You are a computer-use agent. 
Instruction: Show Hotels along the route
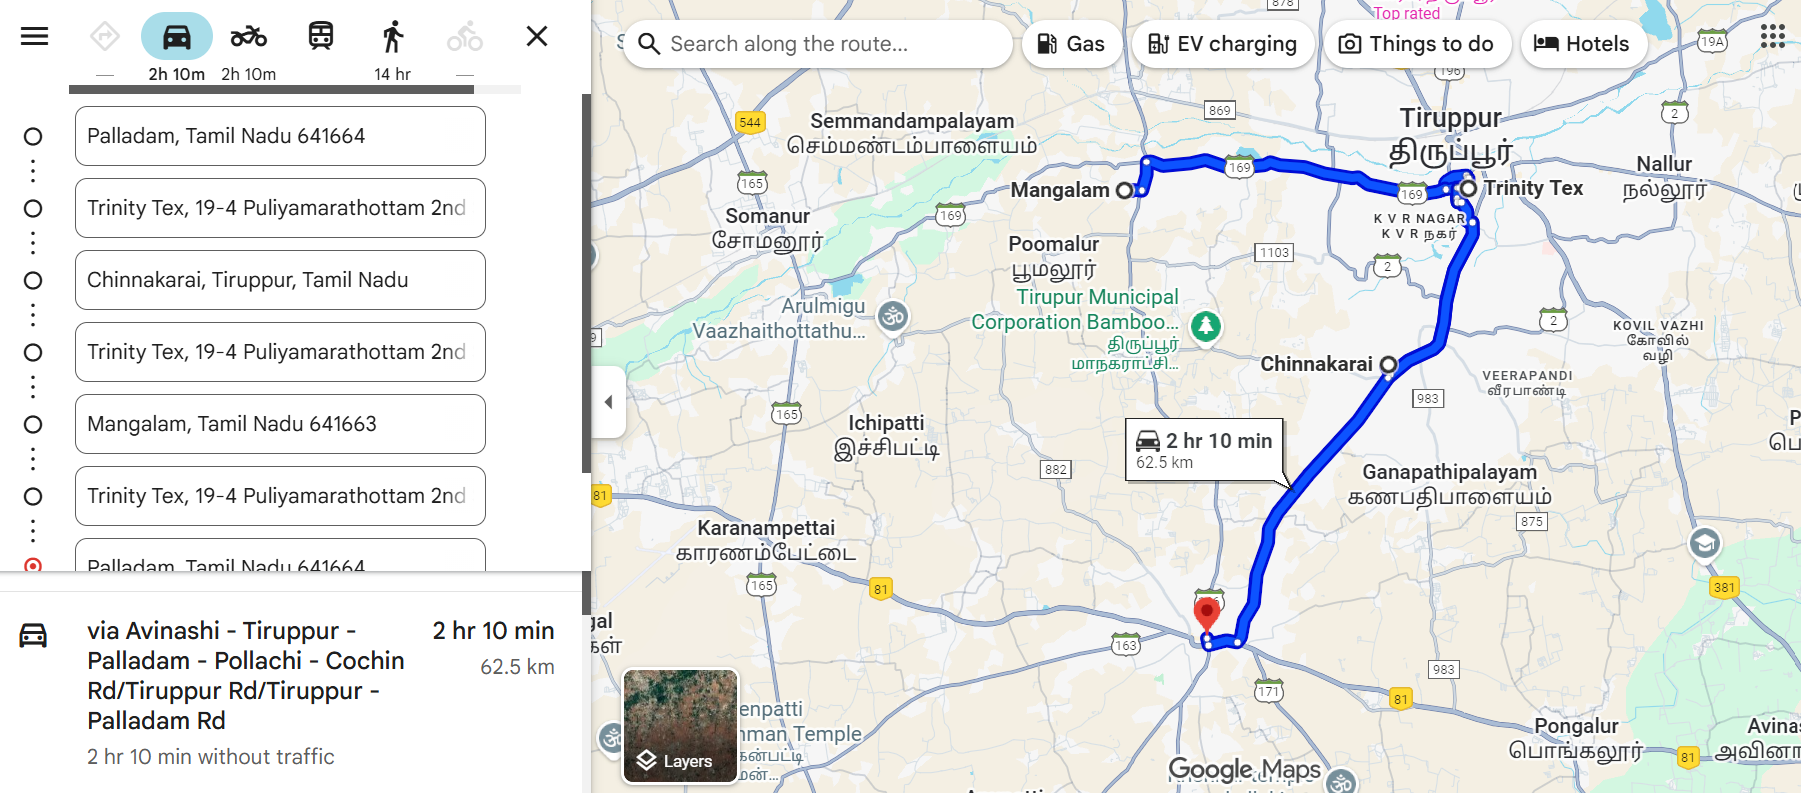point(1583,44)
